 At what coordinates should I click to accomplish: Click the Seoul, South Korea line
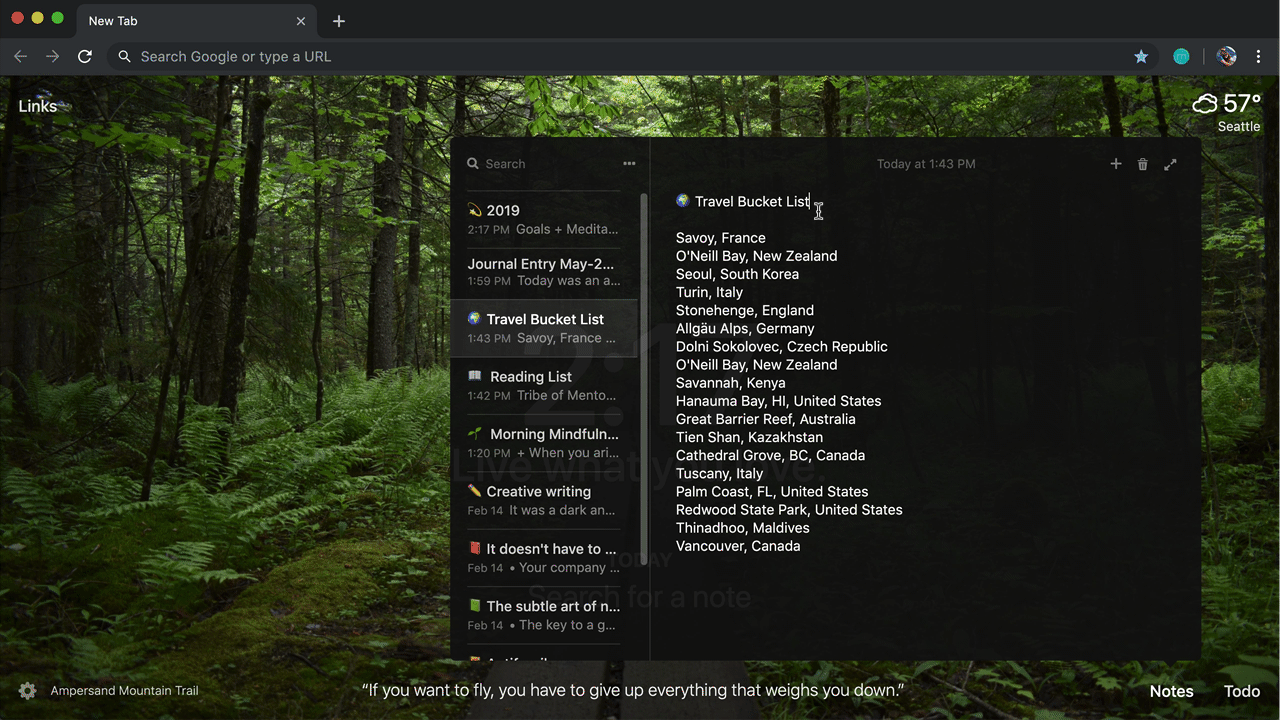(737, 274)
